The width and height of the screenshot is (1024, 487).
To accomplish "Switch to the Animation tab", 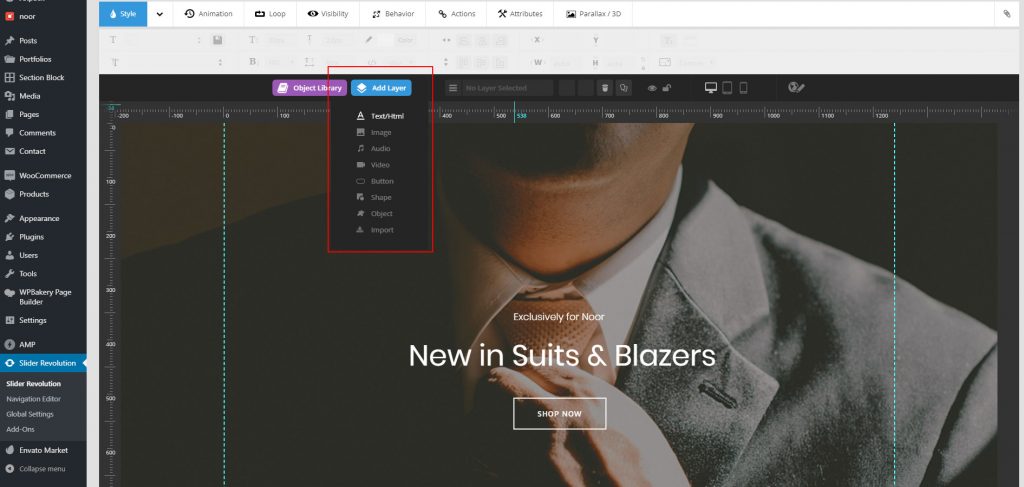I will click(208, 14).
